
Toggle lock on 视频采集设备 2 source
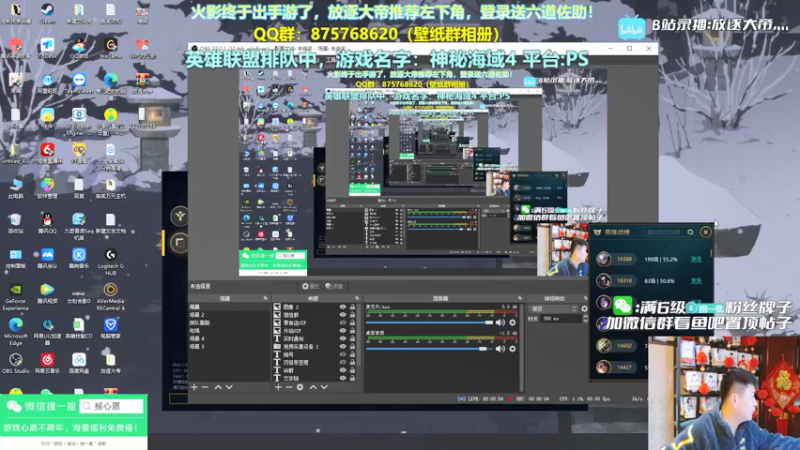click(x=352, y=346)
